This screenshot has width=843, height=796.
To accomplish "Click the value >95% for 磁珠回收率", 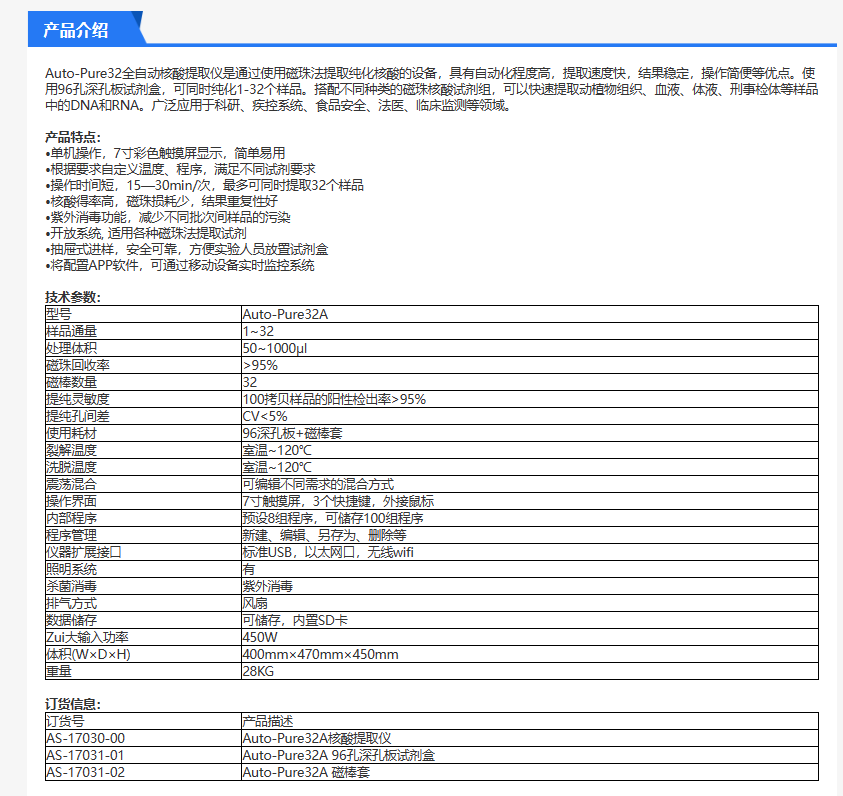I will pos(260,365).
